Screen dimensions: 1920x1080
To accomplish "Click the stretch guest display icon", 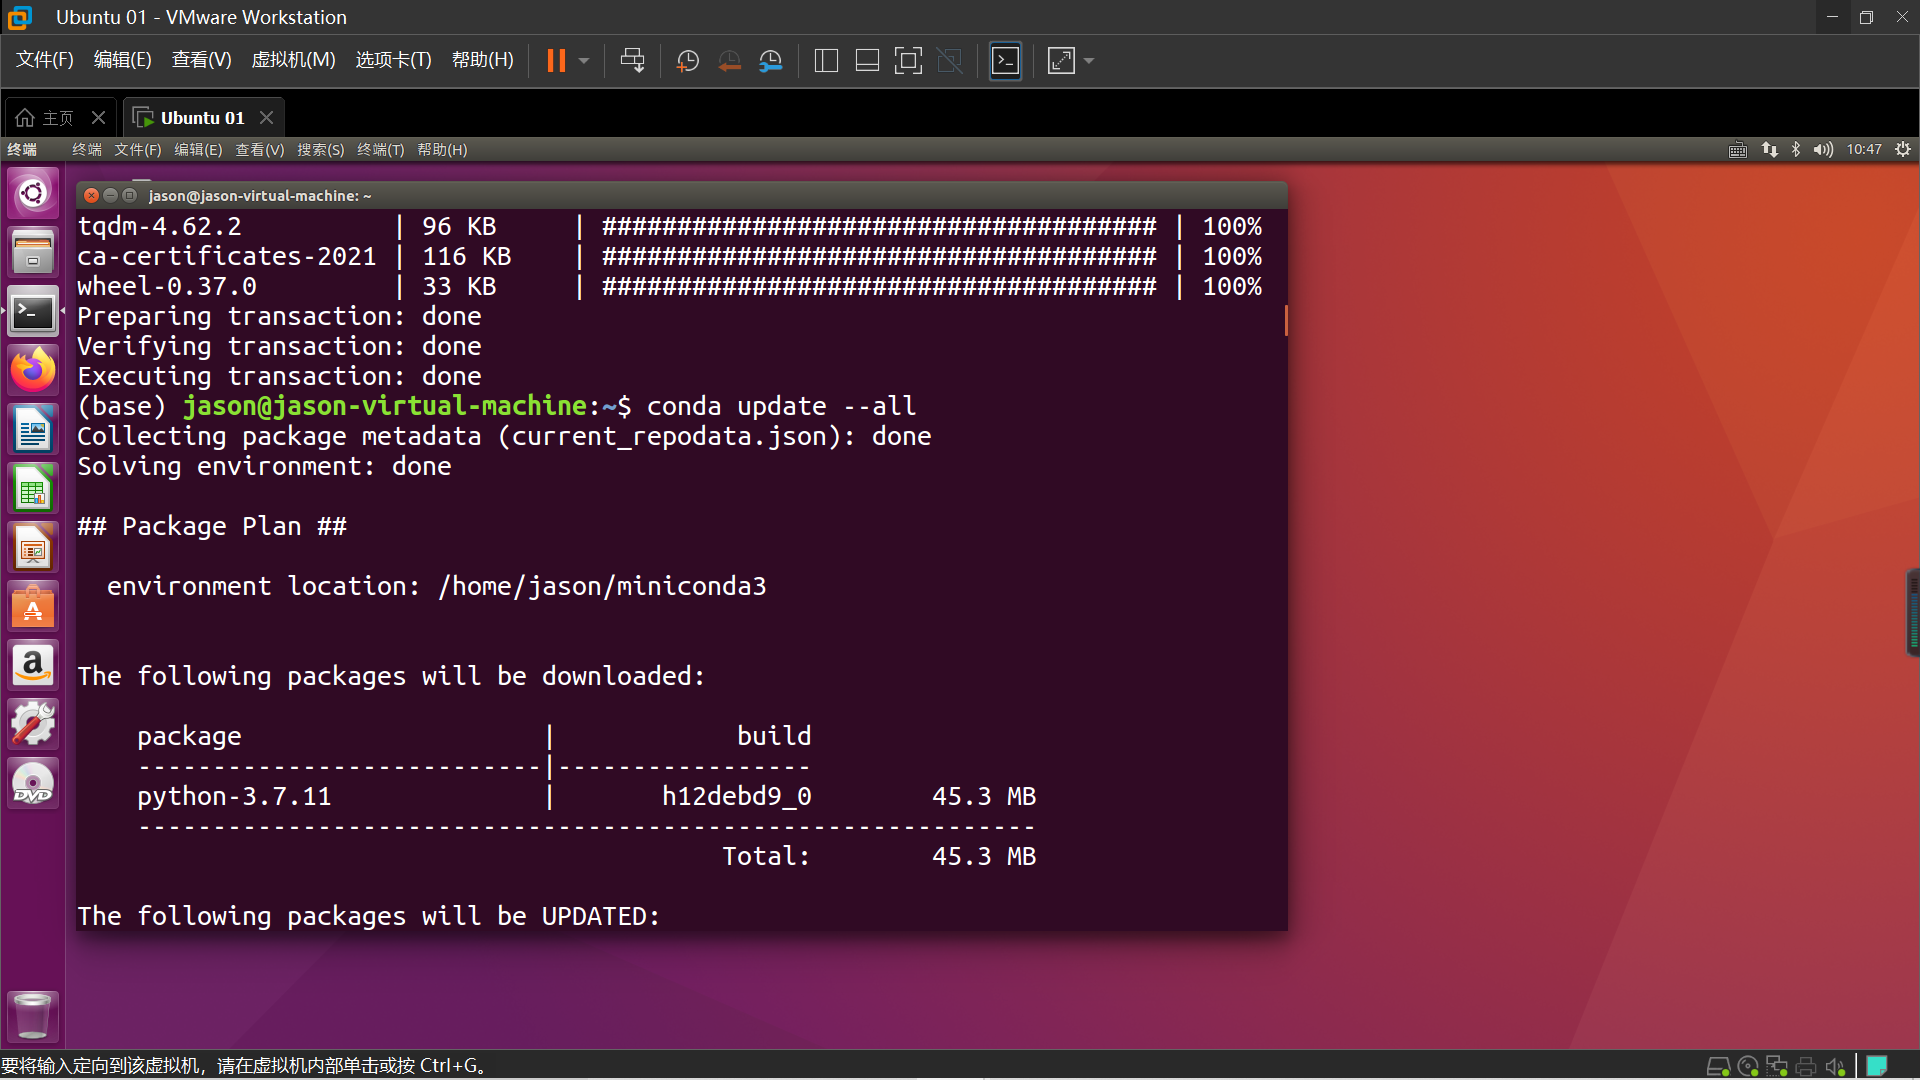I will (1061, 61).
